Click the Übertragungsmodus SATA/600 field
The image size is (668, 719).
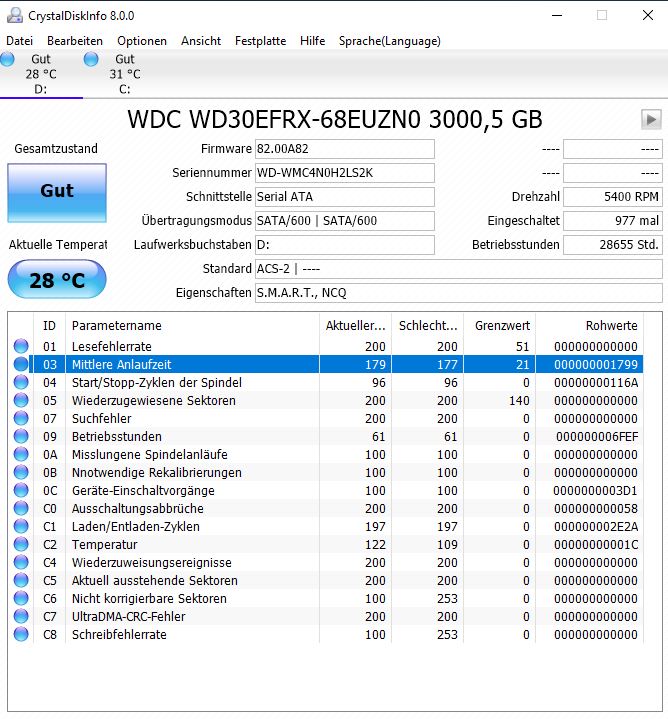(345, 221)
